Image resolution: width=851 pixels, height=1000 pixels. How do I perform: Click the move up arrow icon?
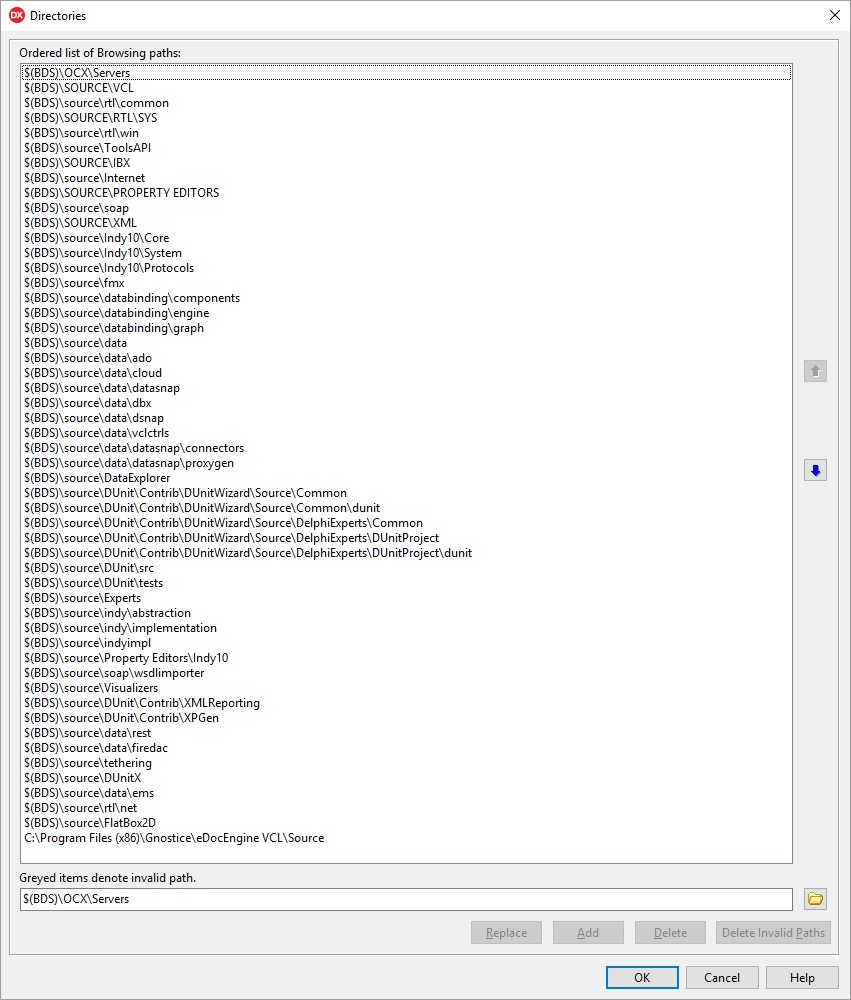coord(815,371)
